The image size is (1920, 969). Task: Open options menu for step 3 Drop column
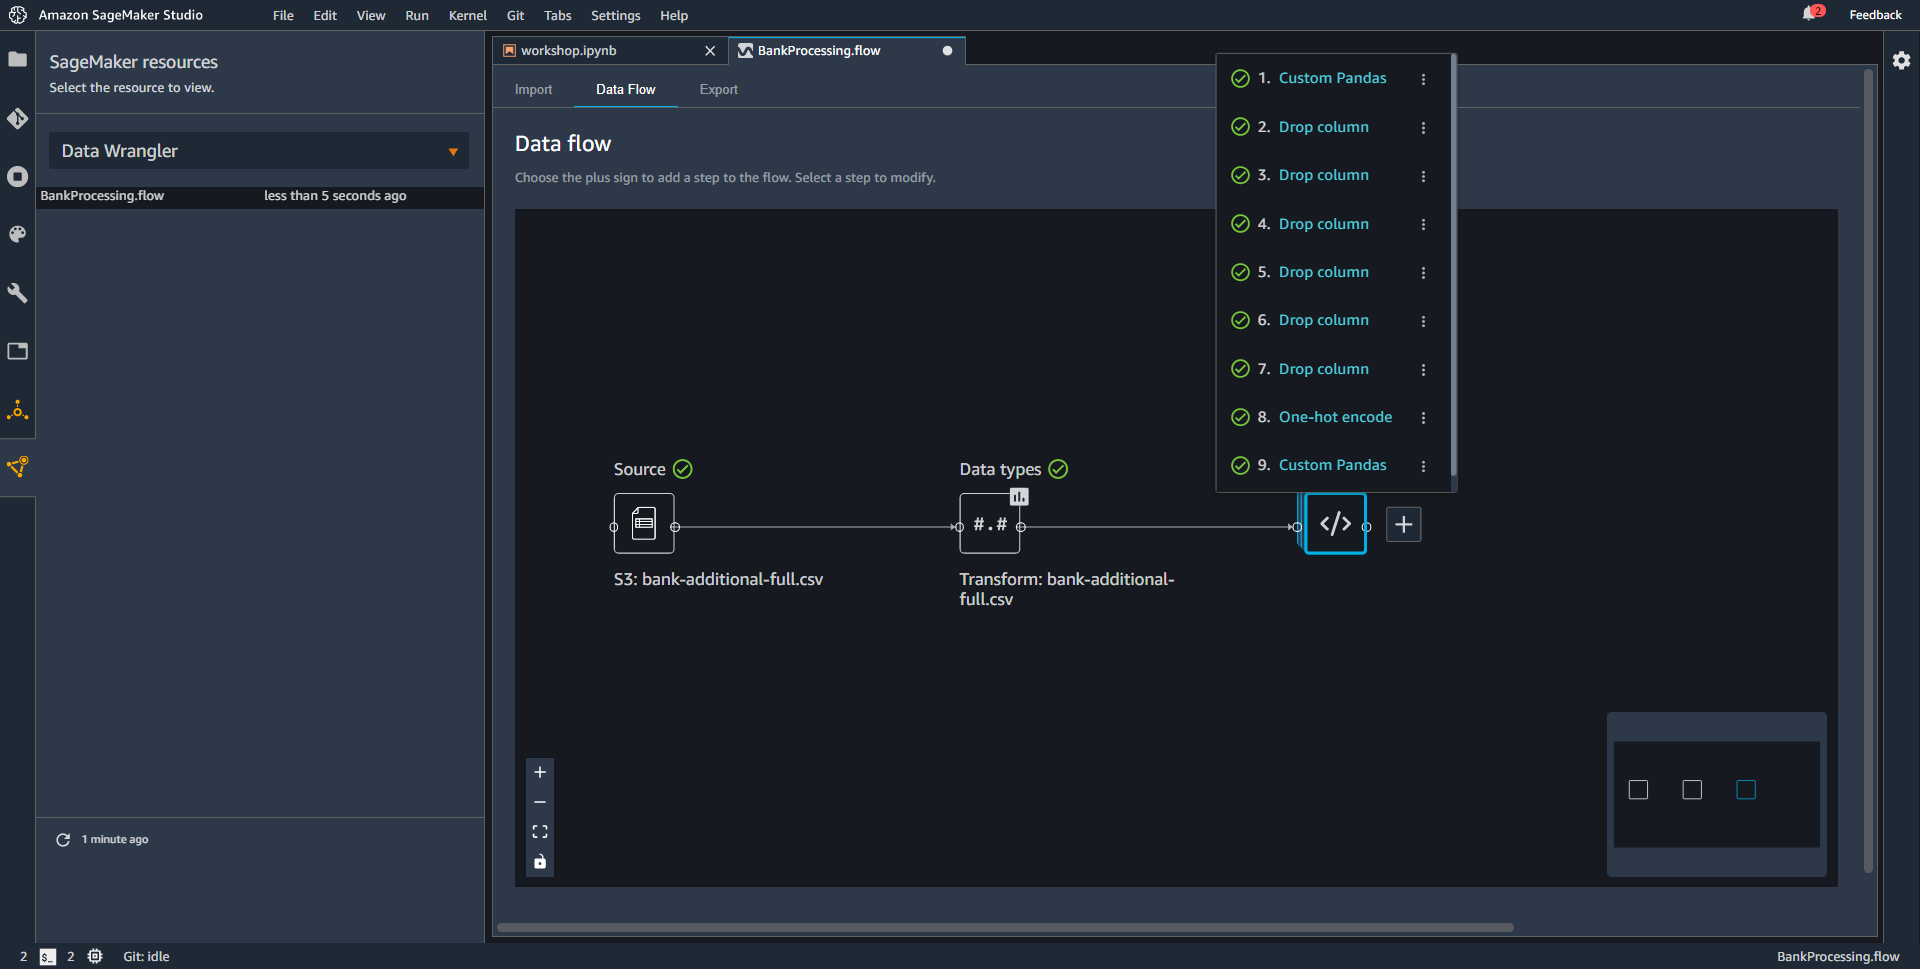click(x=1423, y=176)
